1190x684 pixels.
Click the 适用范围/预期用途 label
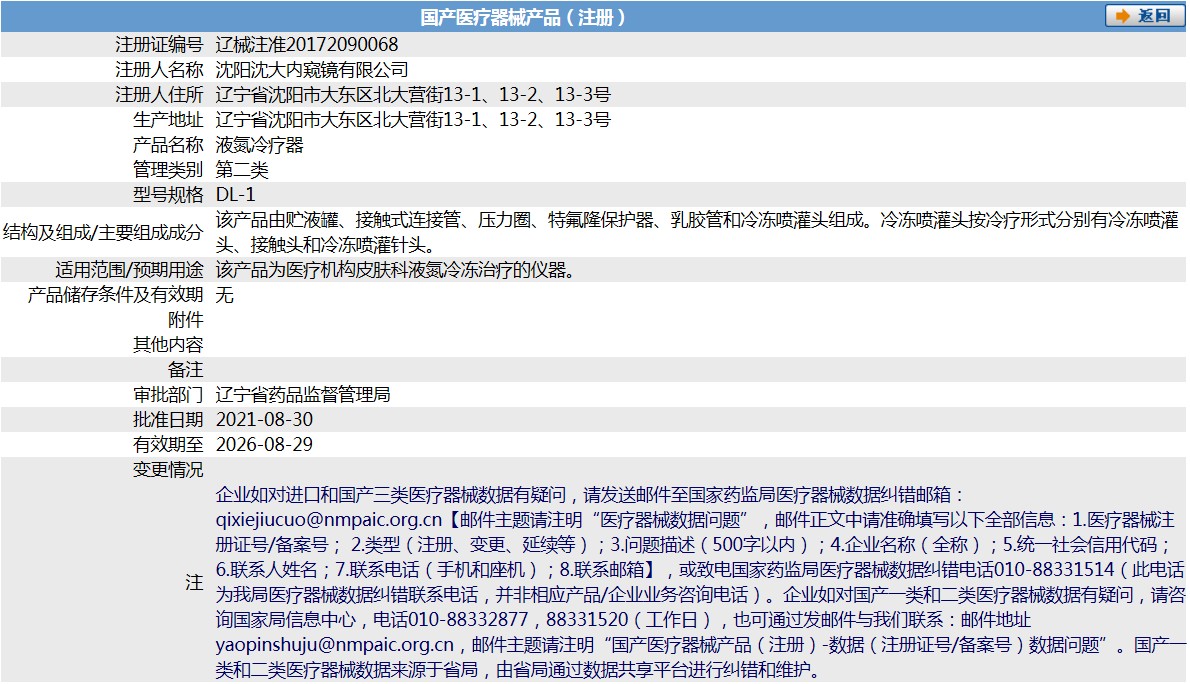pos(129,270)
